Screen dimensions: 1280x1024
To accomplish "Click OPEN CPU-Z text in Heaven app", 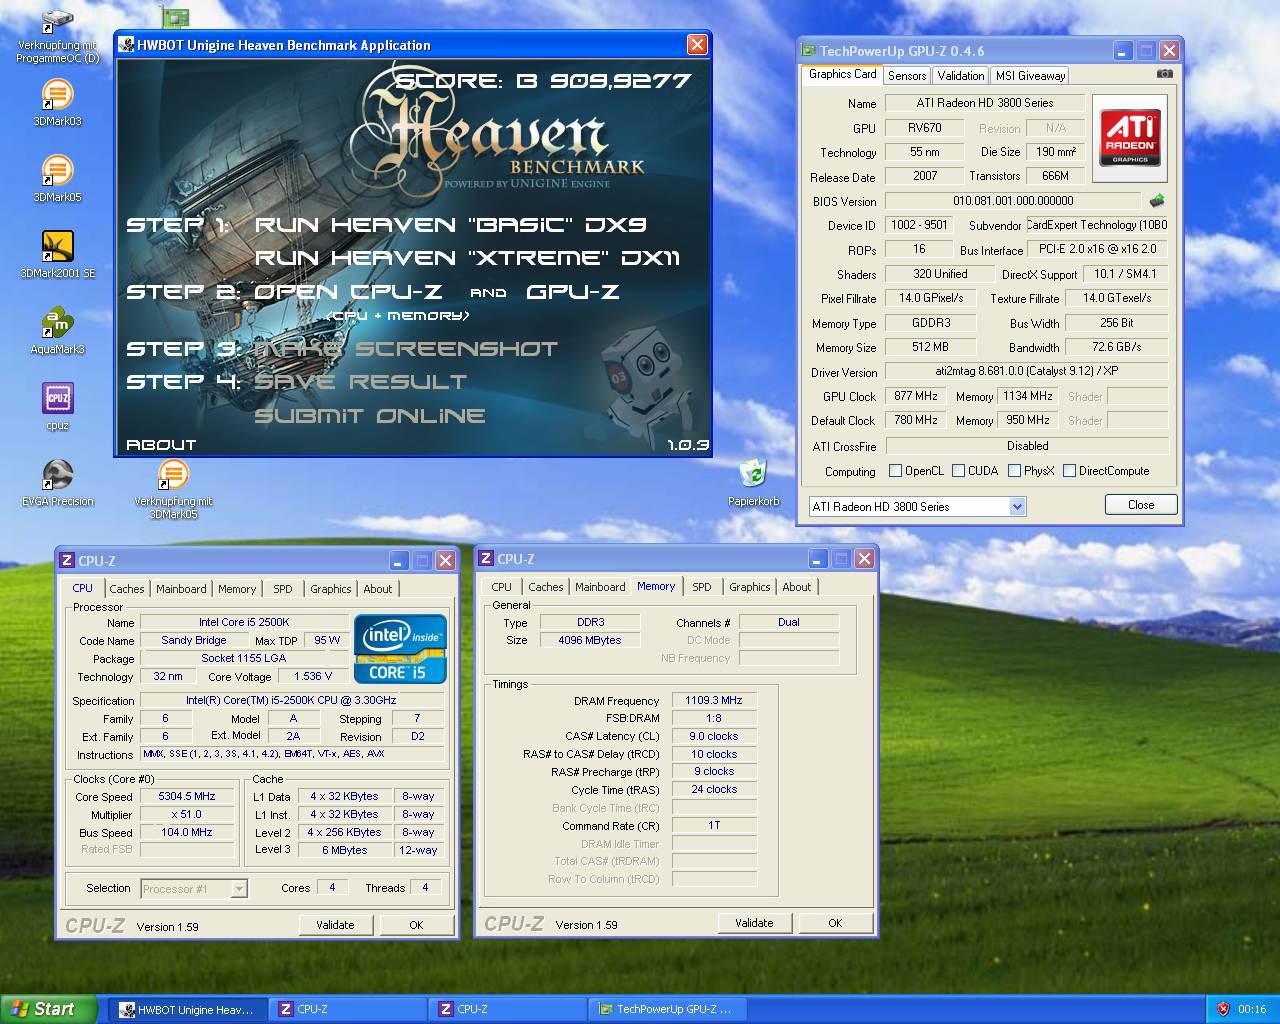I will point(348,292).
